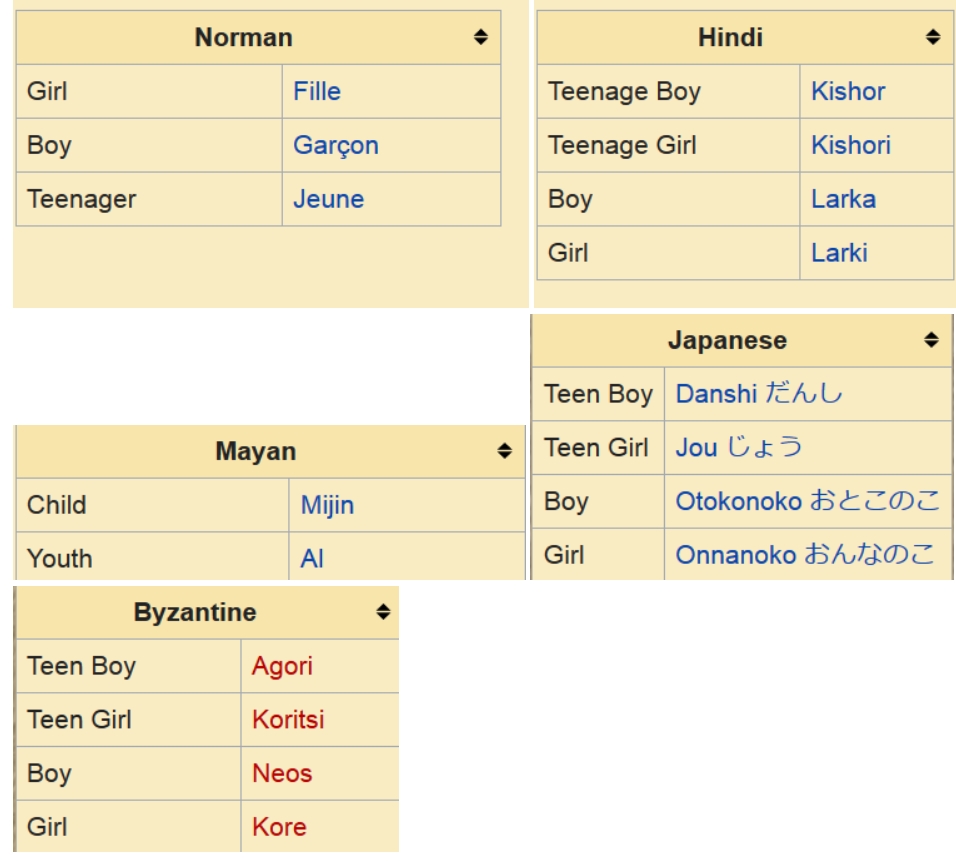The width and height of the screenshot is (956, 861).
Task: Open the Larka link
Action: [x=843, y=199]
